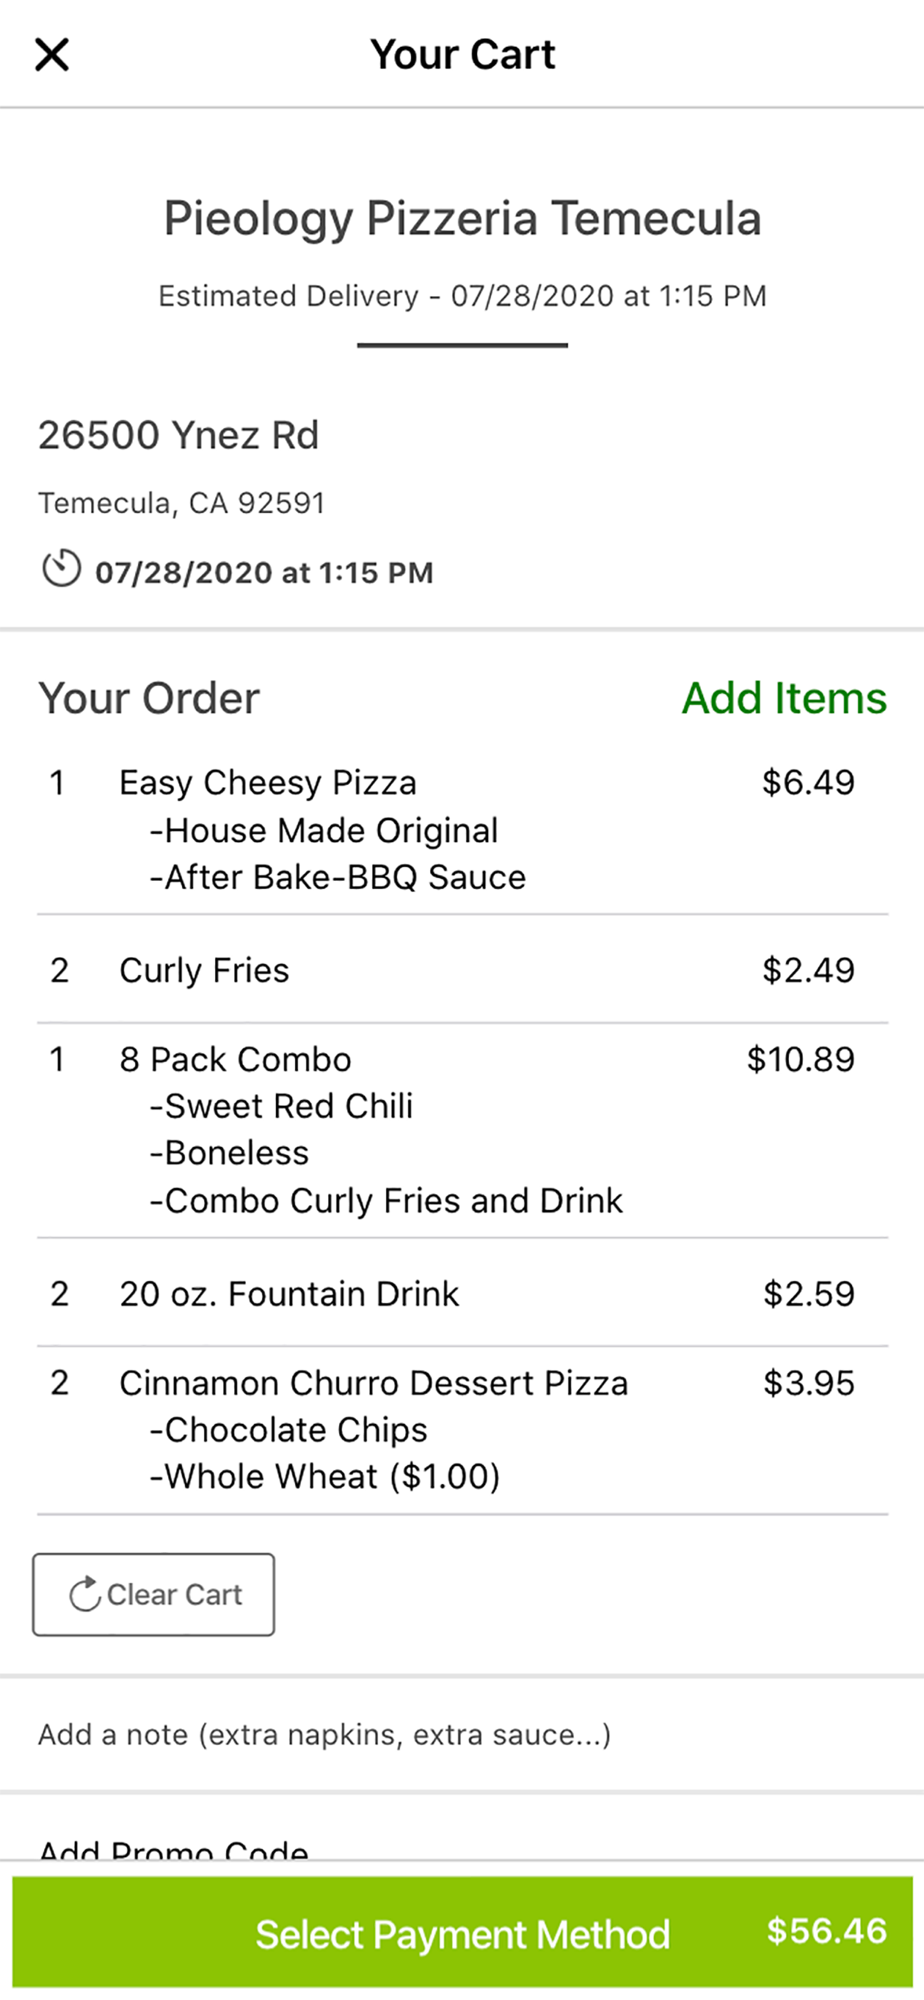
Task: Click Select Payment Method button
Action: coord(462,1932)
